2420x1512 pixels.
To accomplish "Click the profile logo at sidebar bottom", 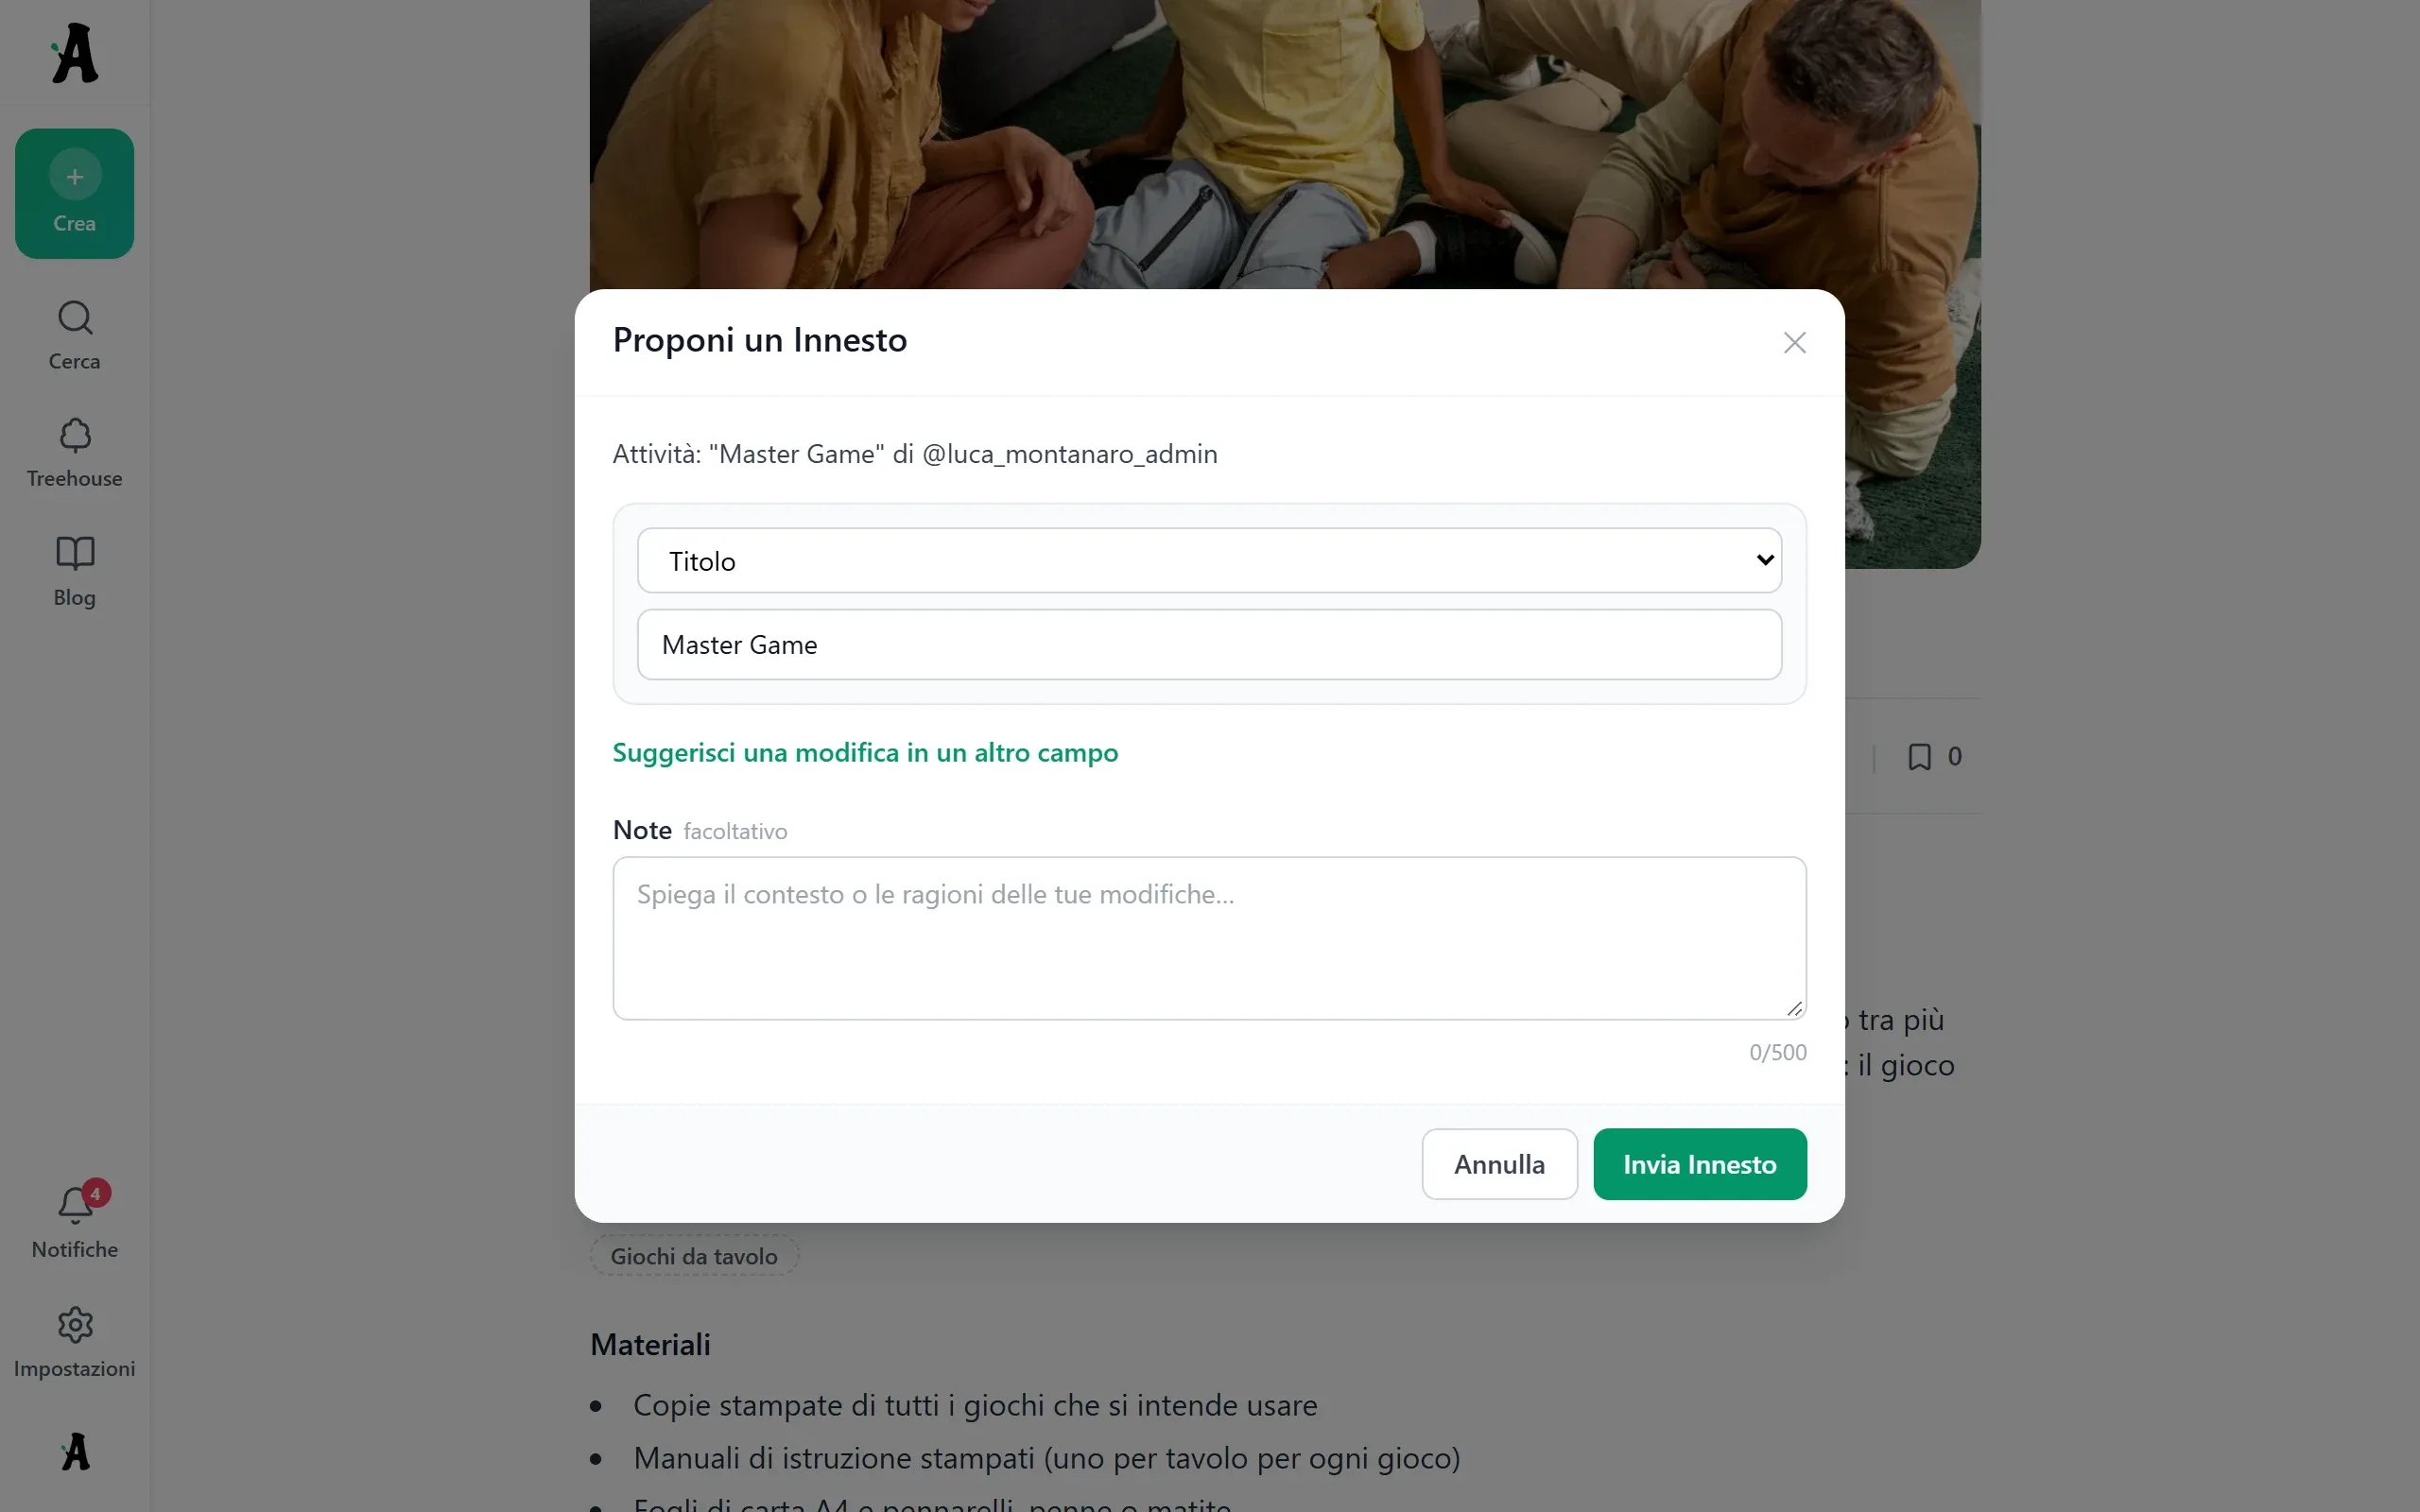I will (x=74, y=1451).
